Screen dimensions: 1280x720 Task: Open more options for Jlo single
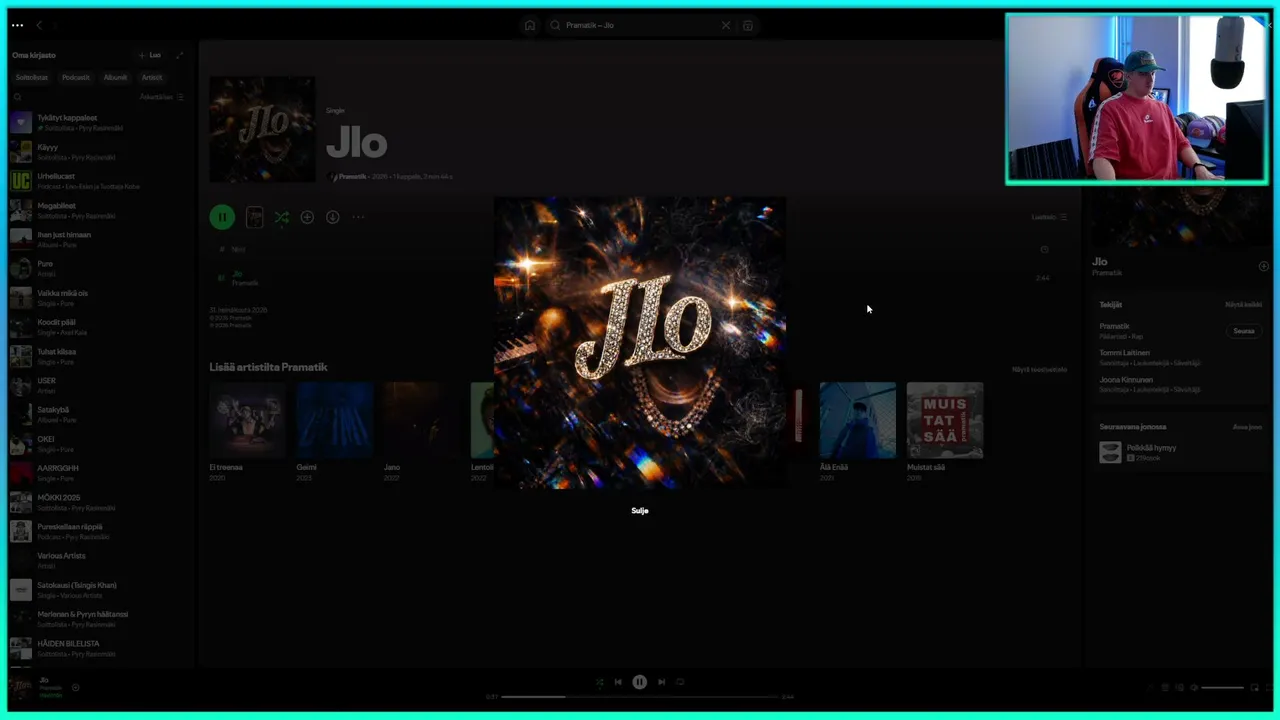point(358,217)
